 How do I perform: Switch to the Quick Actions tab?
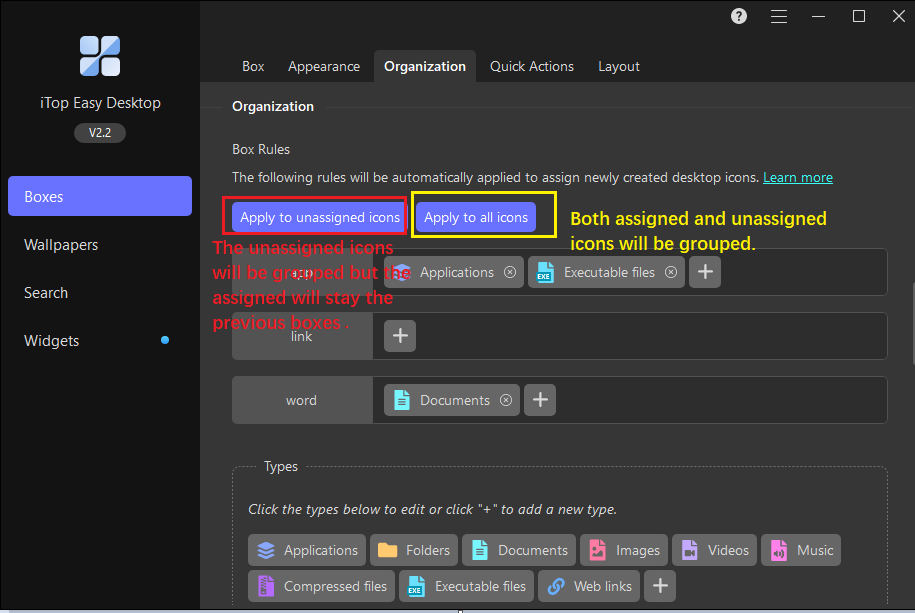532,66
